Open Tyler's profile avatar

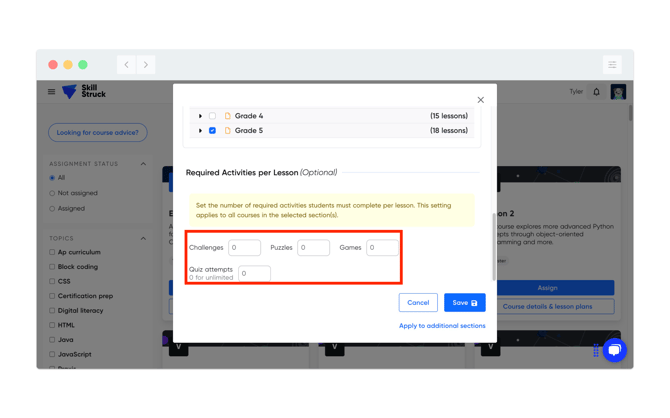point(618,92)
